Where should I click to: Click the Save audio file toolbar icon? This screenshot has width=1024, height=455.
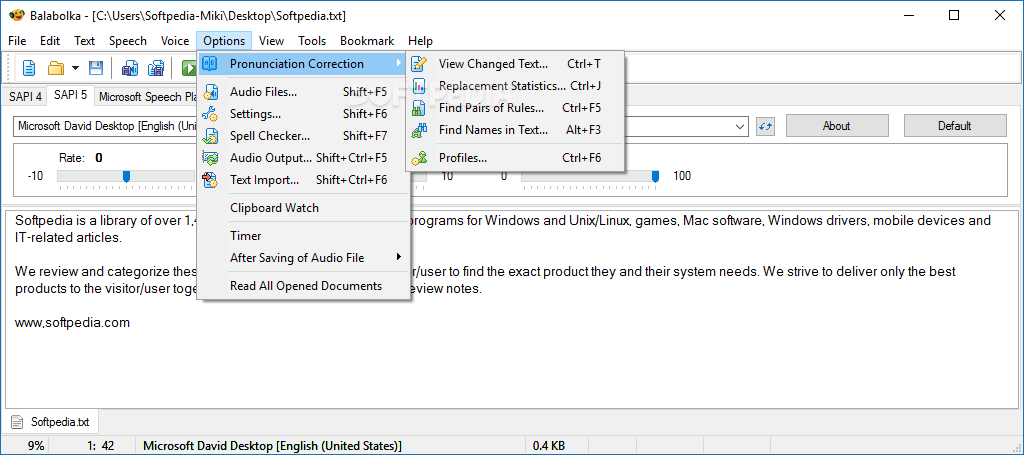click(130, 67)
